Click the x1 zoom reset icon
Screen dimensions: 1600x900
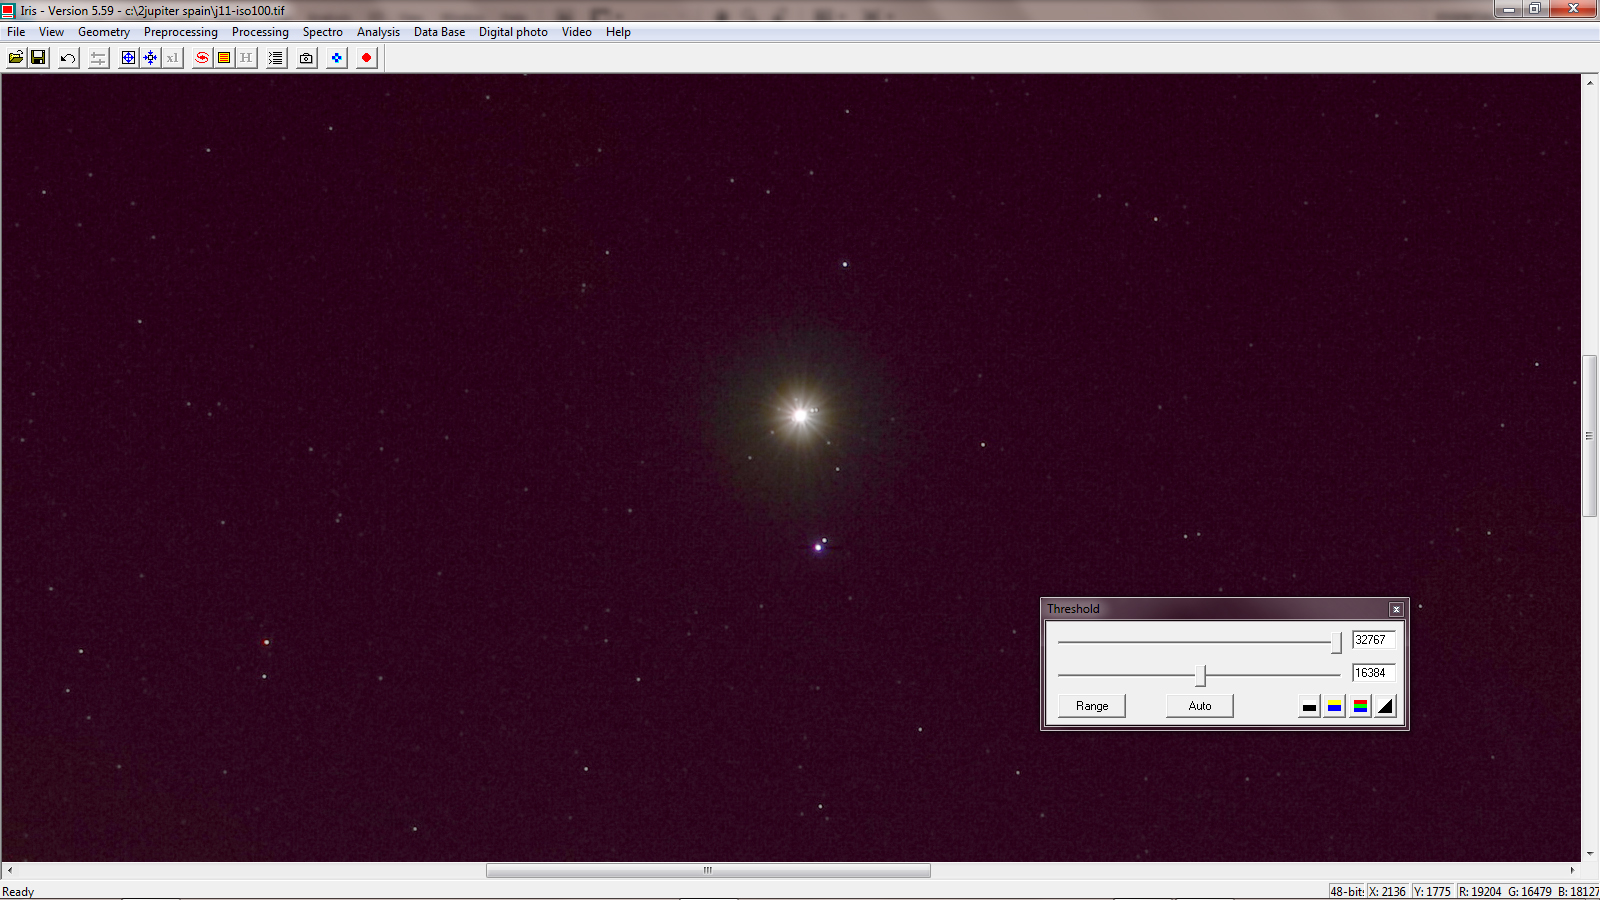172,58
